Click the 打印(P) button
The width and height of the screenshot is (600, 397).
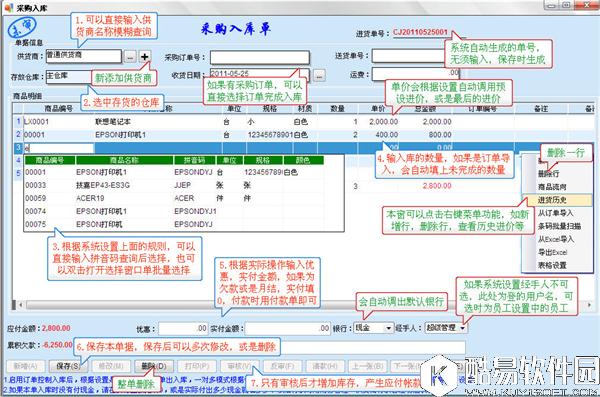coord(197,366)
